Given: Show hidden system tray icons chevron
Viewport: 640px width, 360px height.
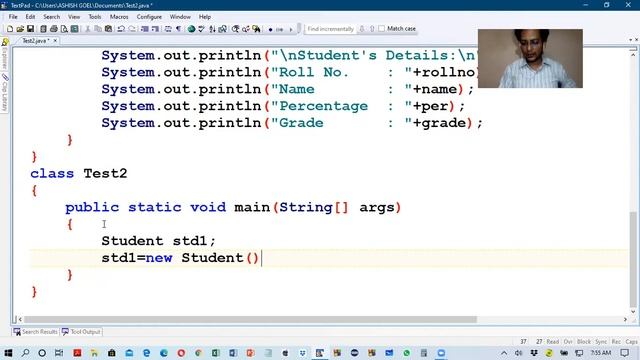Looking at the screenshot, I should click(x=504, y=353).
